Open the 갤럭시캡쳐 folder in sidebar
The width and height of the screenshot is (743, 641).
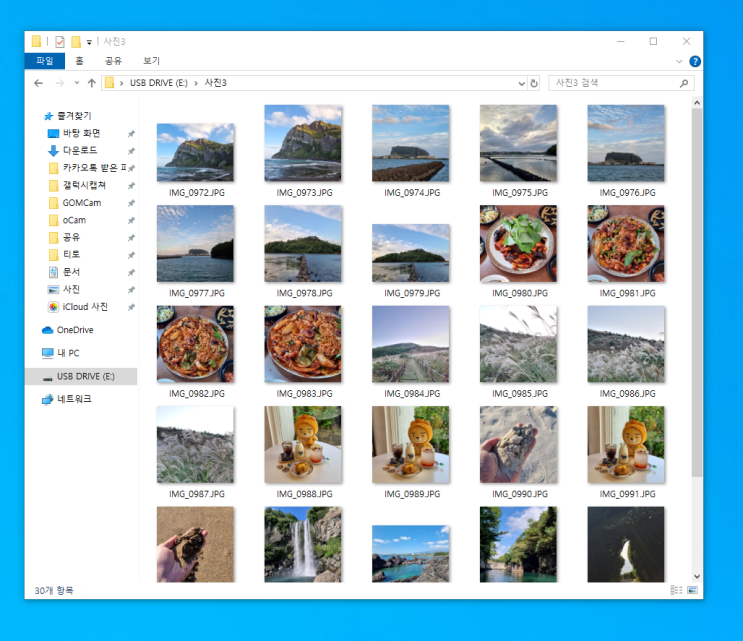(x=84, y=185)
